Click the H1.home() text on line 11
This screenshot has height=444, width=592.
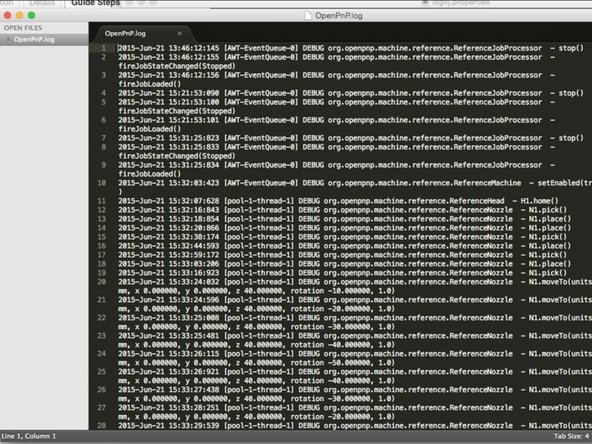click(540, 201)
